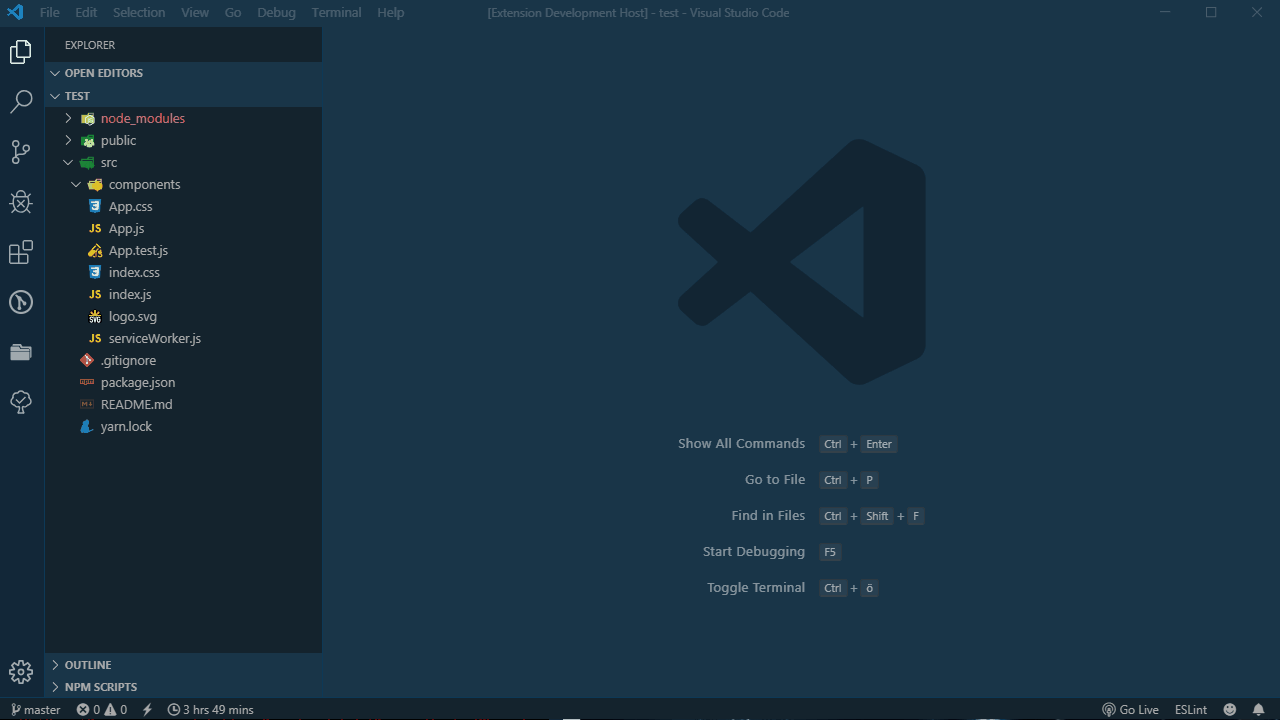Viewport: 1280px width, 720px height.
Task: Open the View menu
Action: [x=195, y=12]
